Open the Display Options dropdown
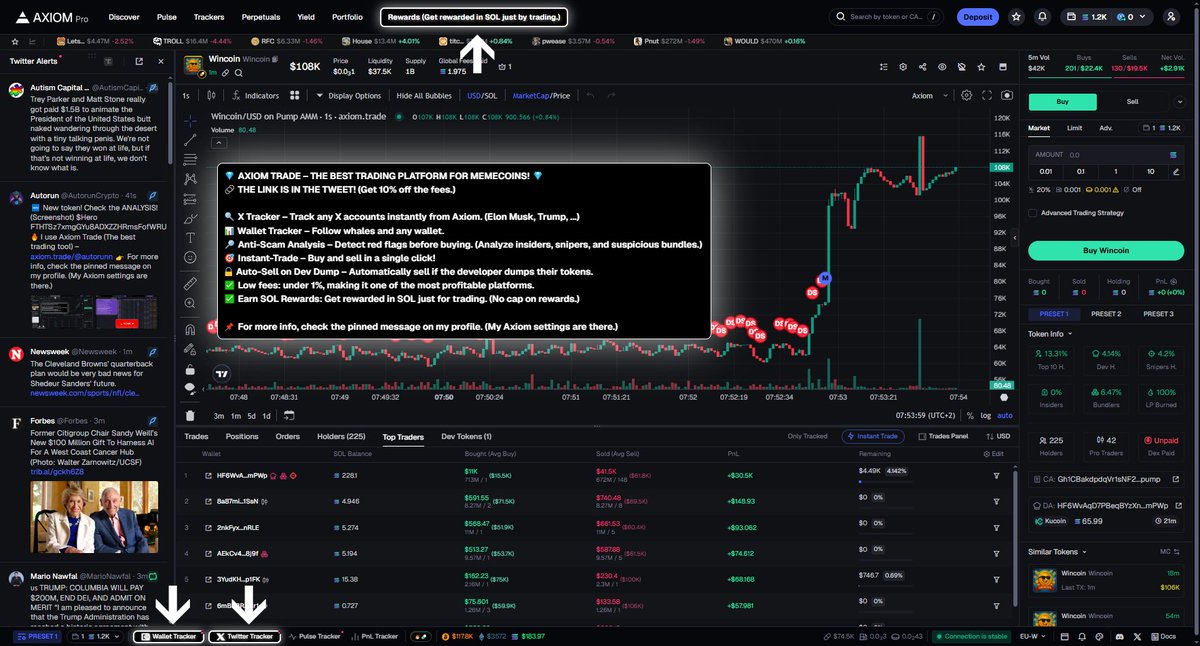Image resolution: width=1200 pixels, height=646 pixels. click(349, 95)
